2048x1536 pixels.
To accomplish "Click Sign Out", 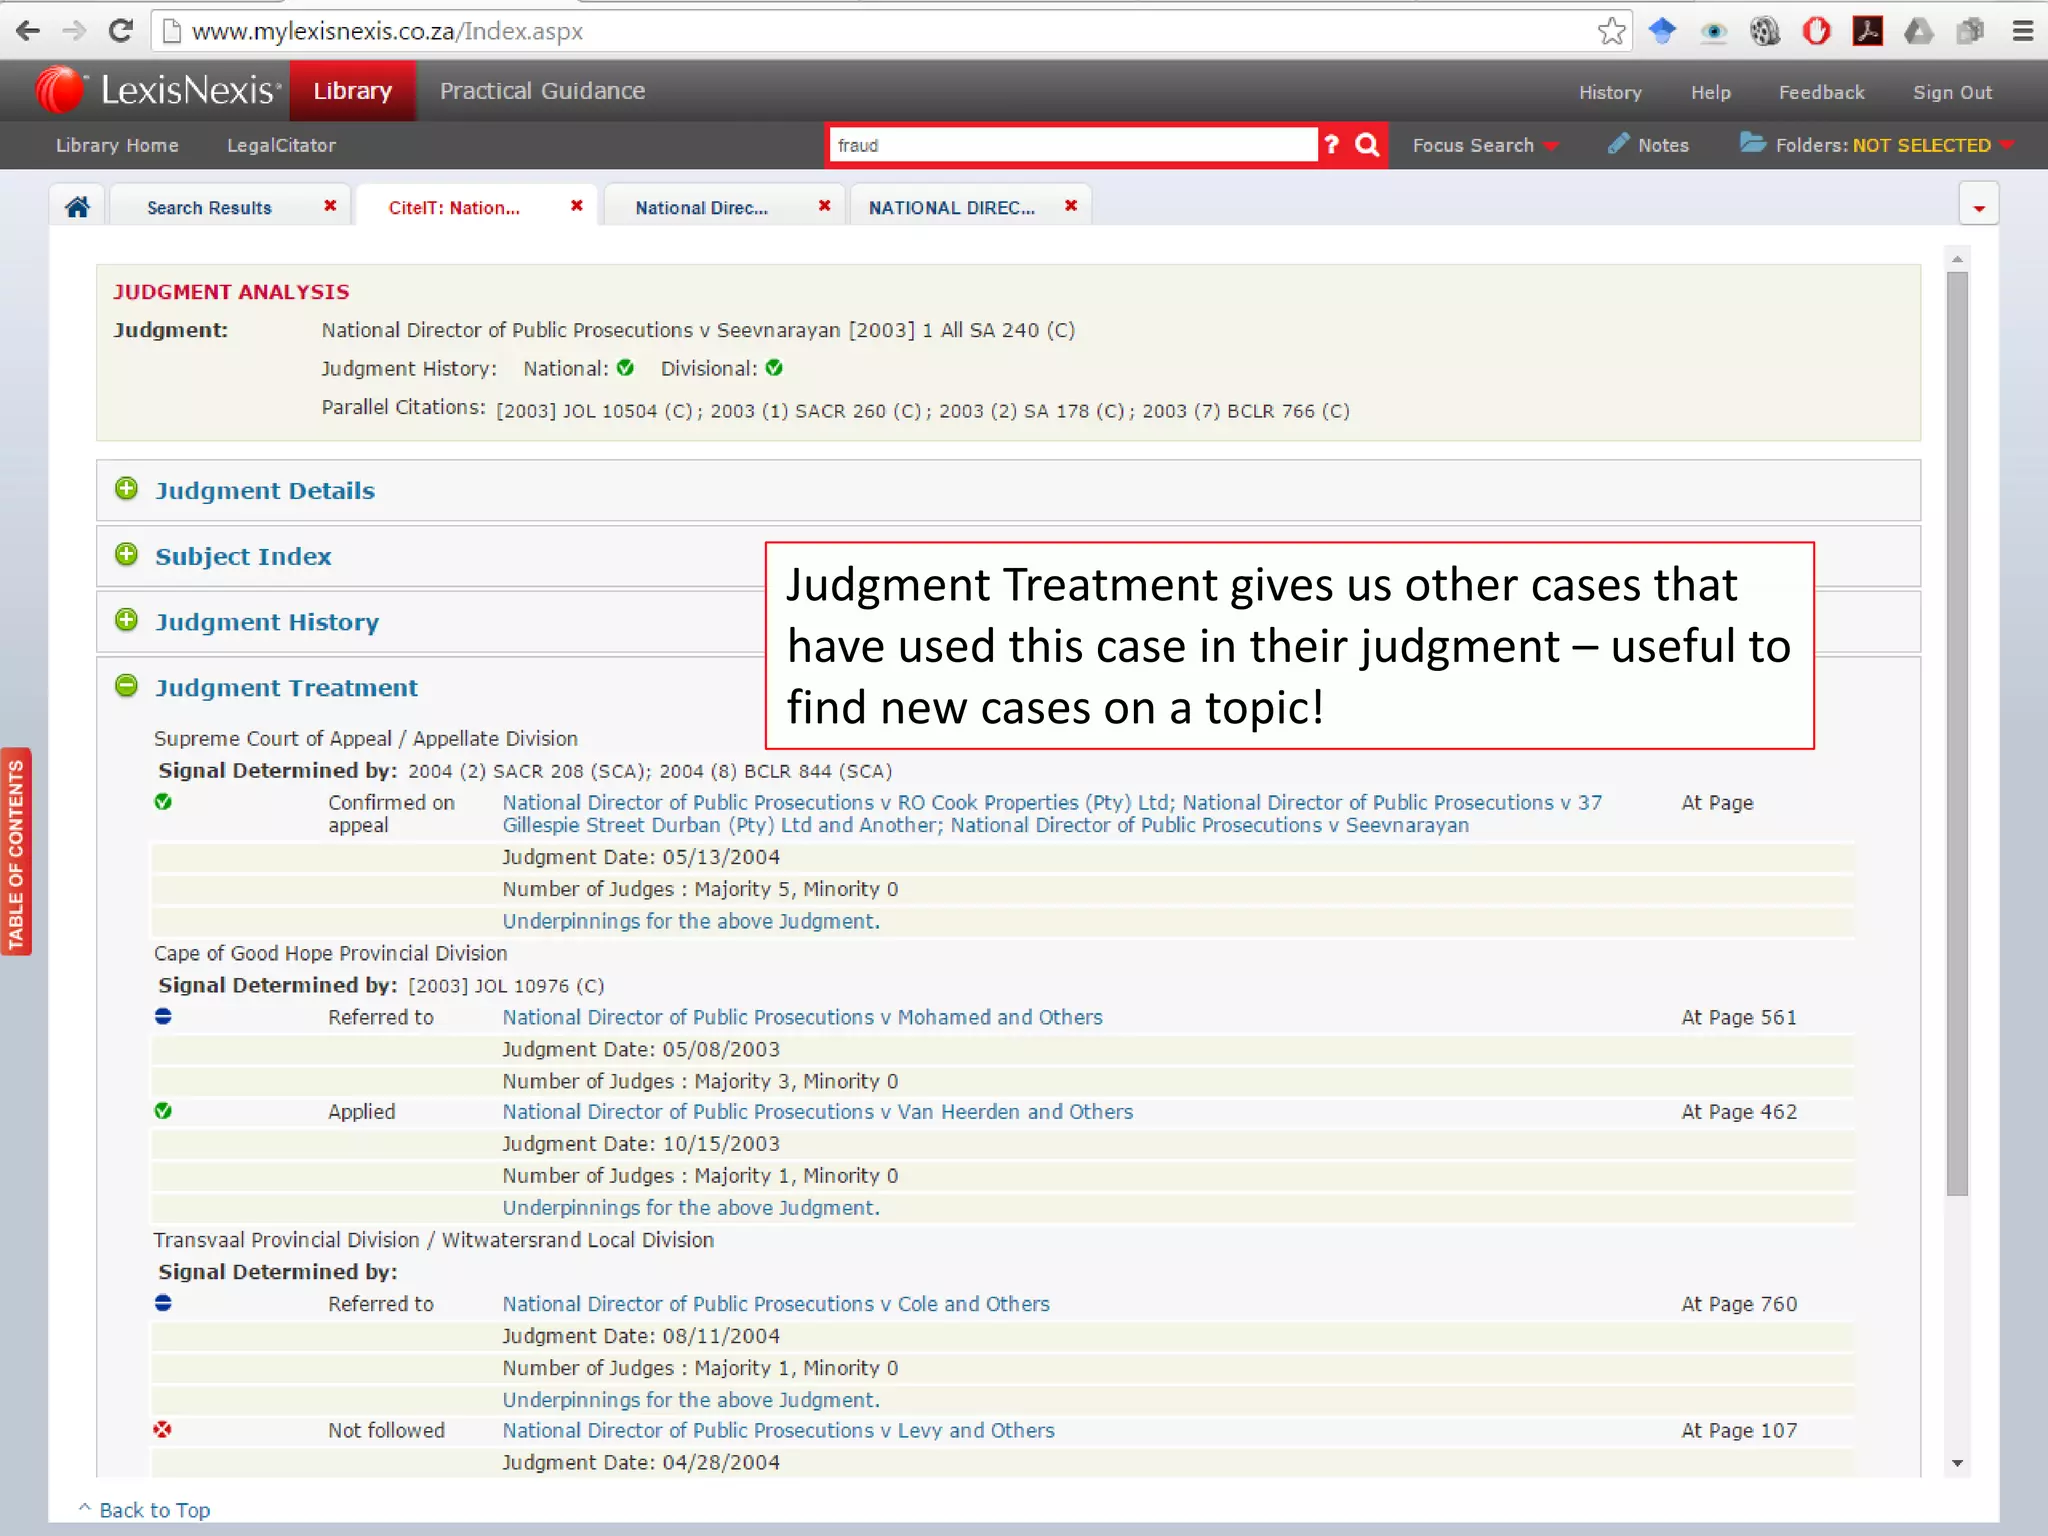I will 1952,93.
